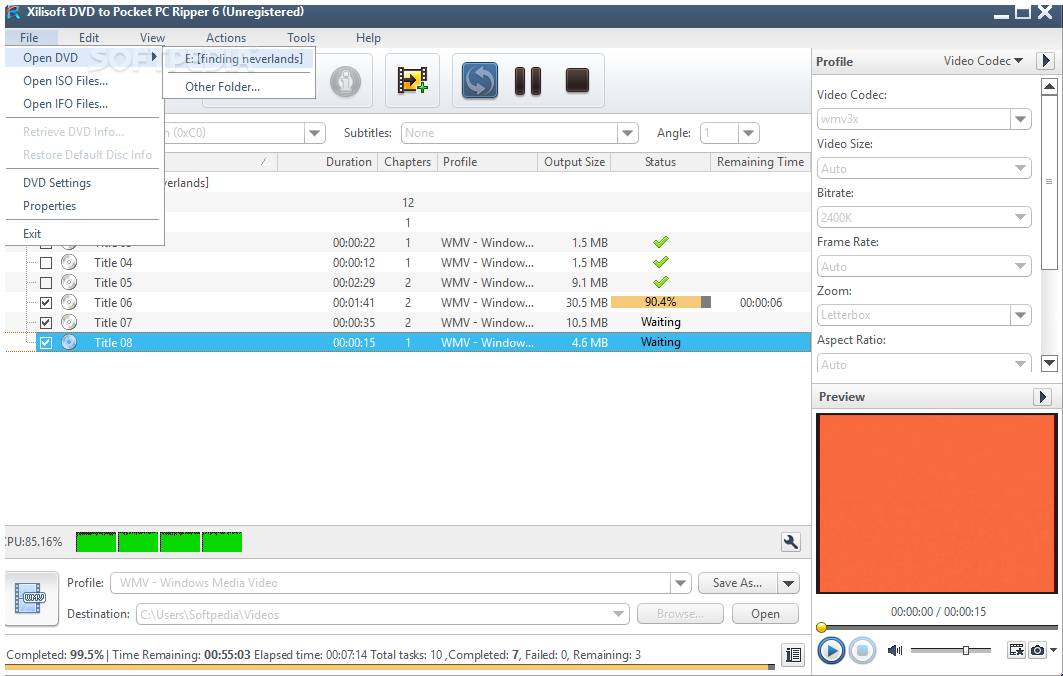1063x676 pixels.
Task: Click the WMV profile format icon
Action: pyautogui.click(x=32, y=598)
